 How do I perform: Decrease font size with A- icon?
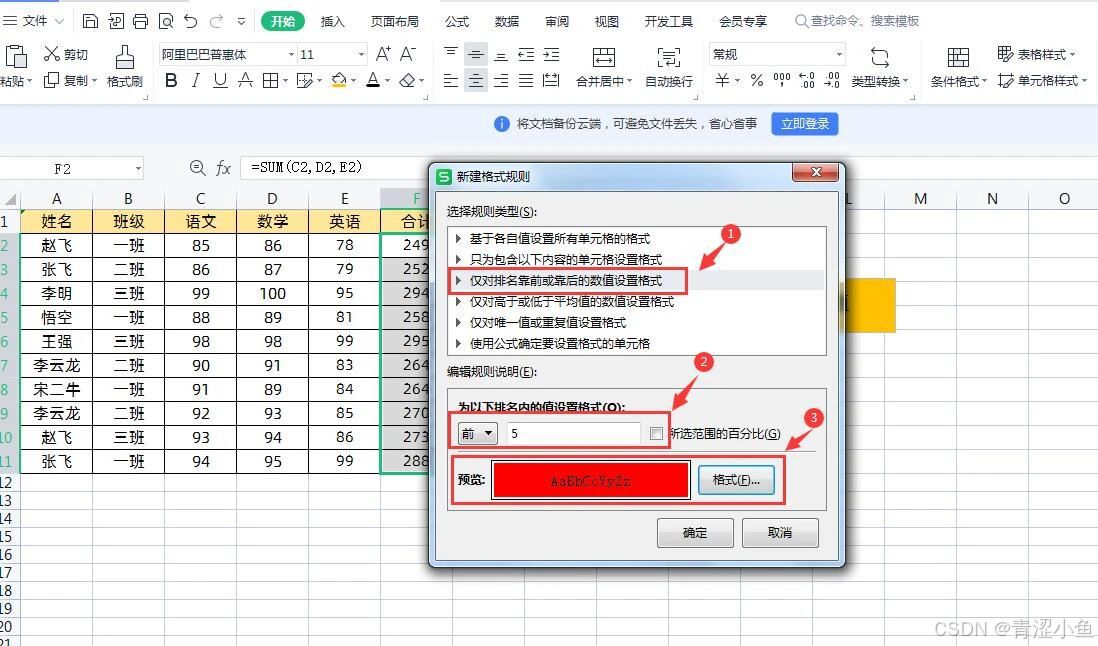408,54
